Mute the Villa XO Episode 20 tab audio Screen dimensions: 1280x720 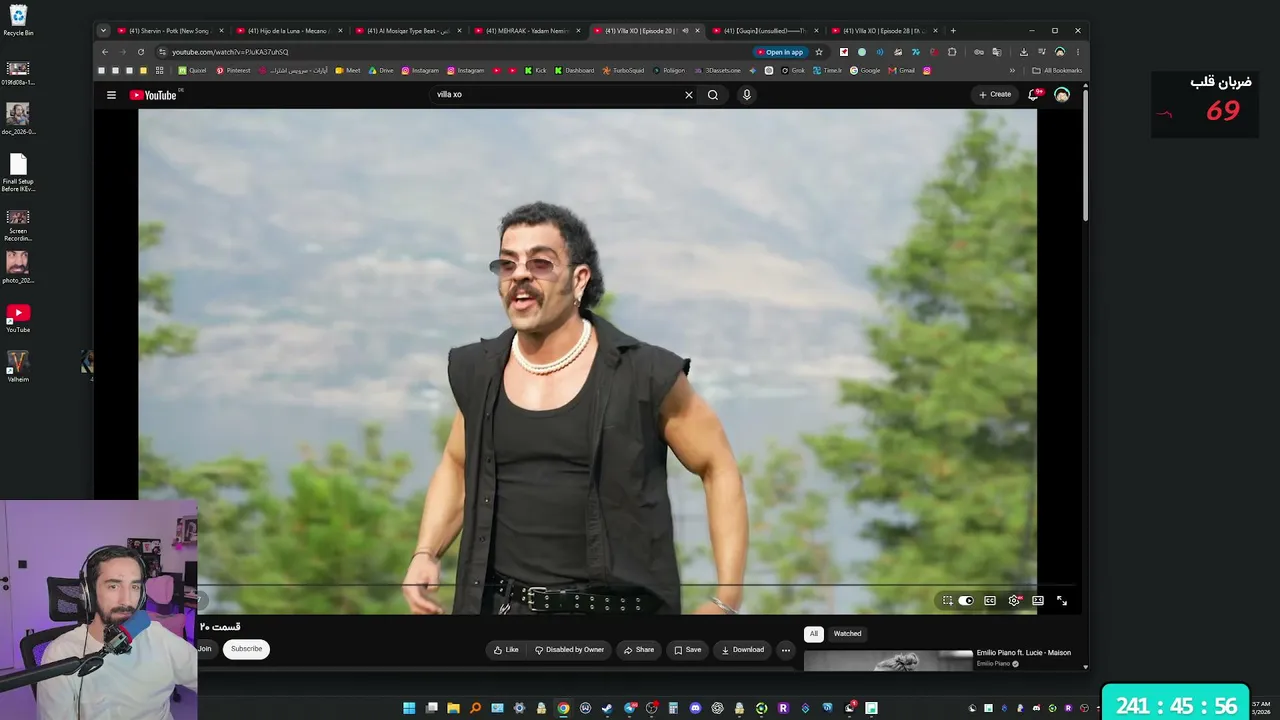(685, 31)
